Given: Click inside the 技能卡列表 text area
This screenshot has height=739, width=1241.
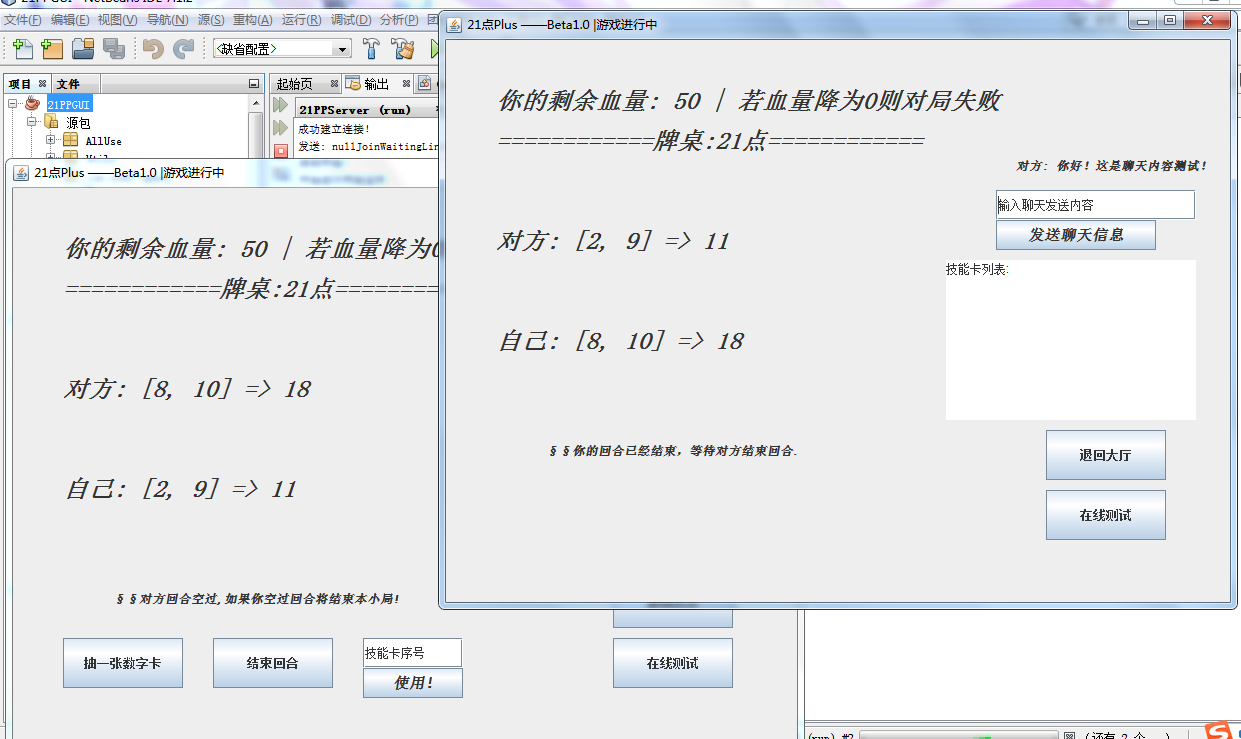Looking at the screenshot, I should [x=1071, y=340].
